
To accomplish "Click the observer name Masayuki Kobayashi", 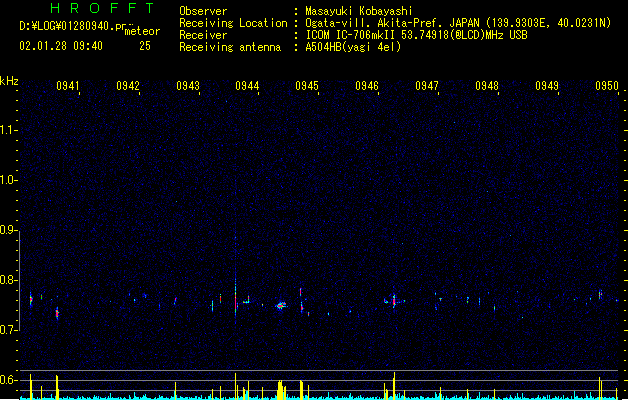I will pos(359,11).
